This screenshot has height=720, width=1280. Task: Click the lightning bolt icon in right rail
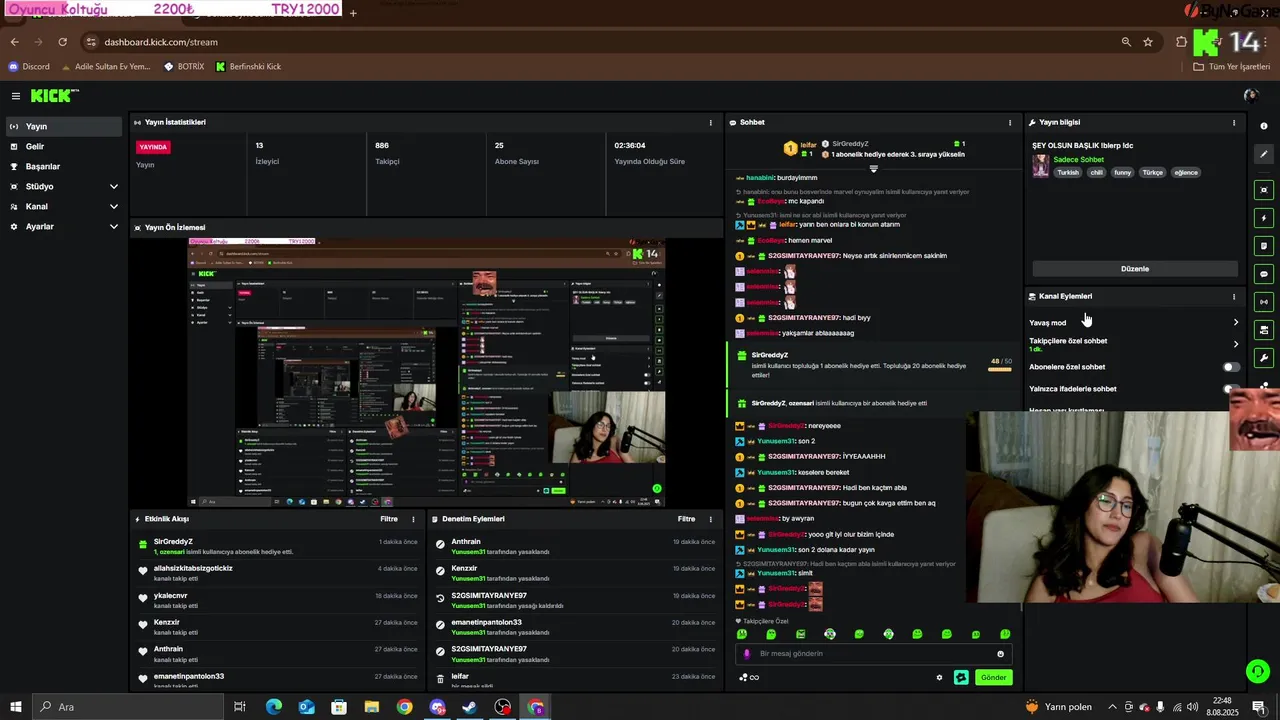(x=1264, y=218)
